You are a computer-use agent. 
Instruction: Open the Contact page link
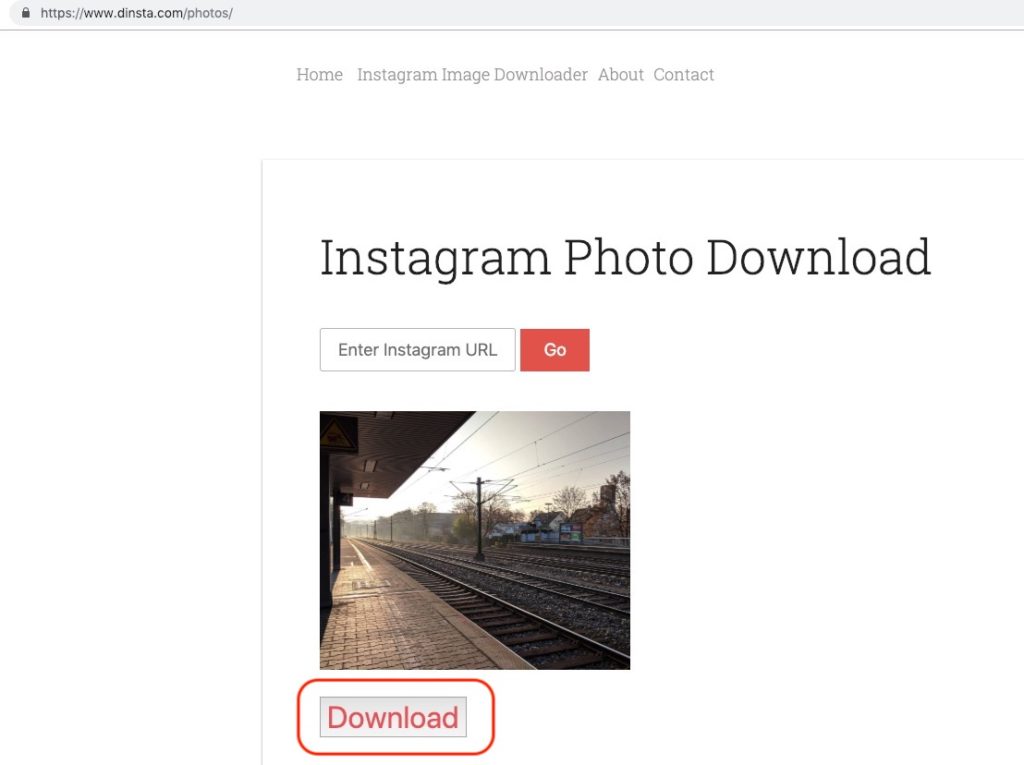pos(684,74)
